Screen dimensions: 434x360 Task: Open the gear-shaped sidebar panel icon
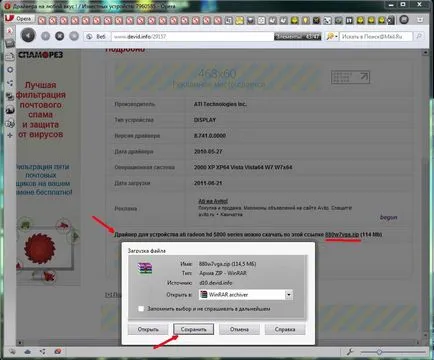tap(10, 70)
